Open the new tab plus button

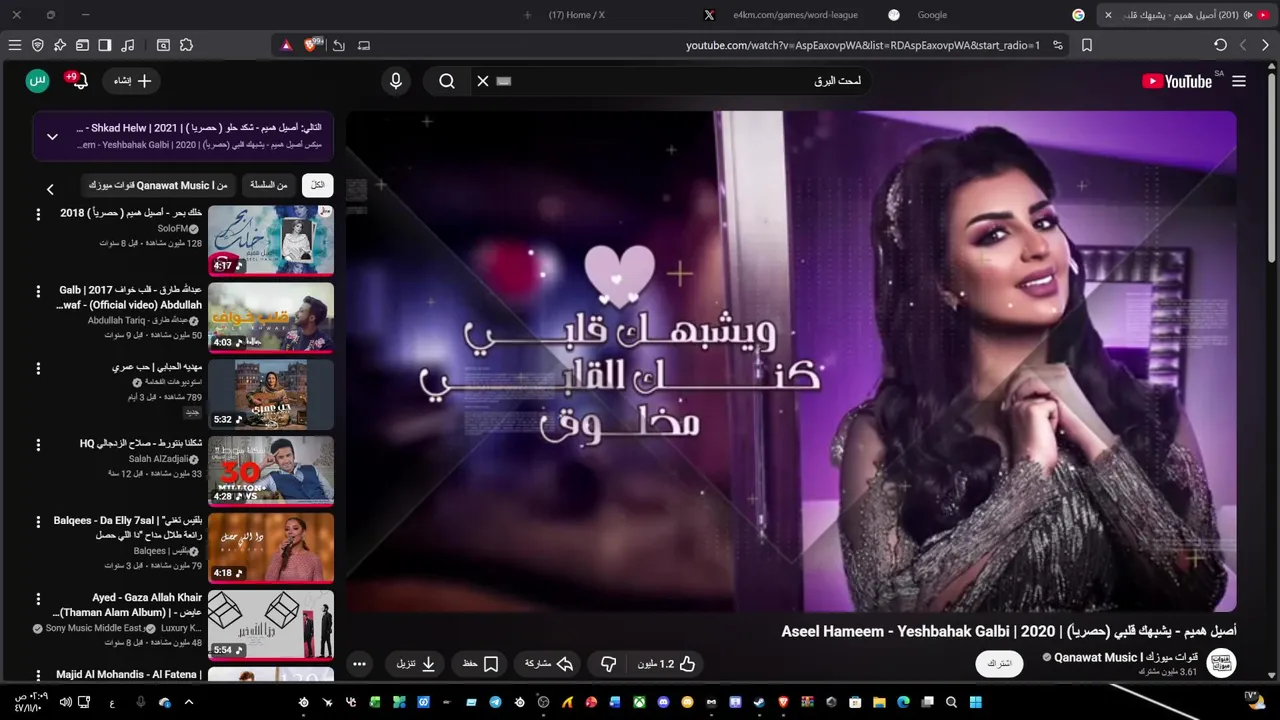pos(528,15)
